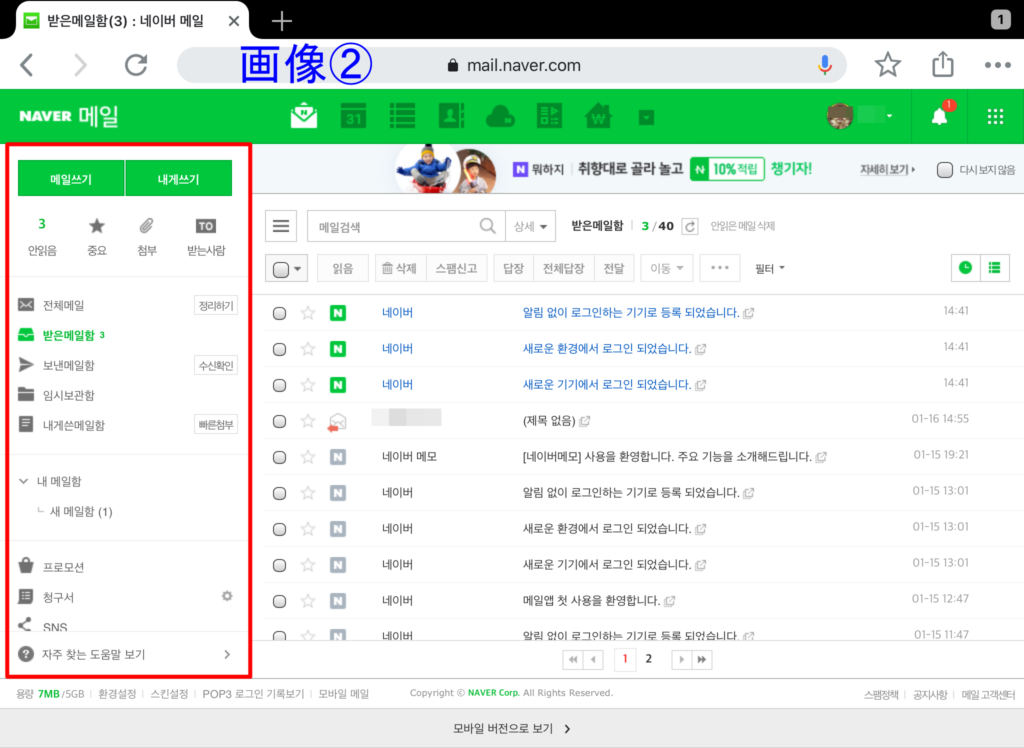
Task: Expand 자주 찾는 도움말 보기 chevron
Action: tap(227, 654)
